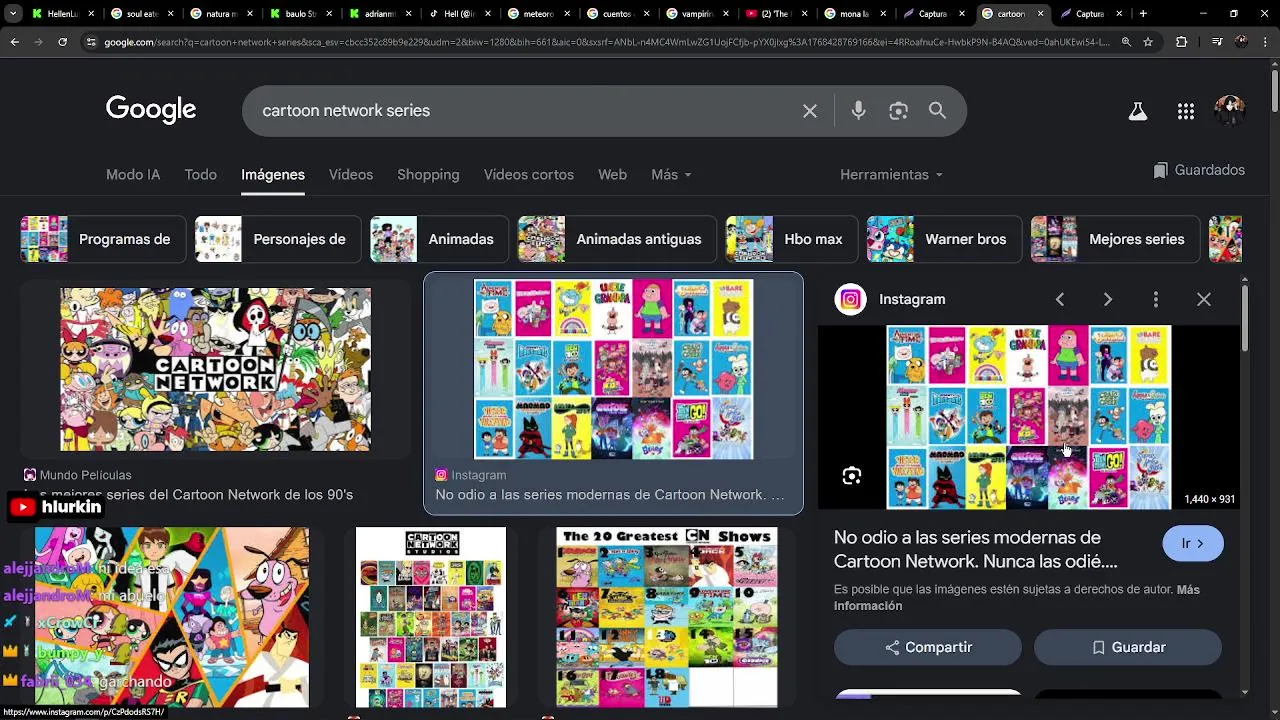Open Instagram source header in preview
Screen dimensions: 1280x720
(890, 299)
